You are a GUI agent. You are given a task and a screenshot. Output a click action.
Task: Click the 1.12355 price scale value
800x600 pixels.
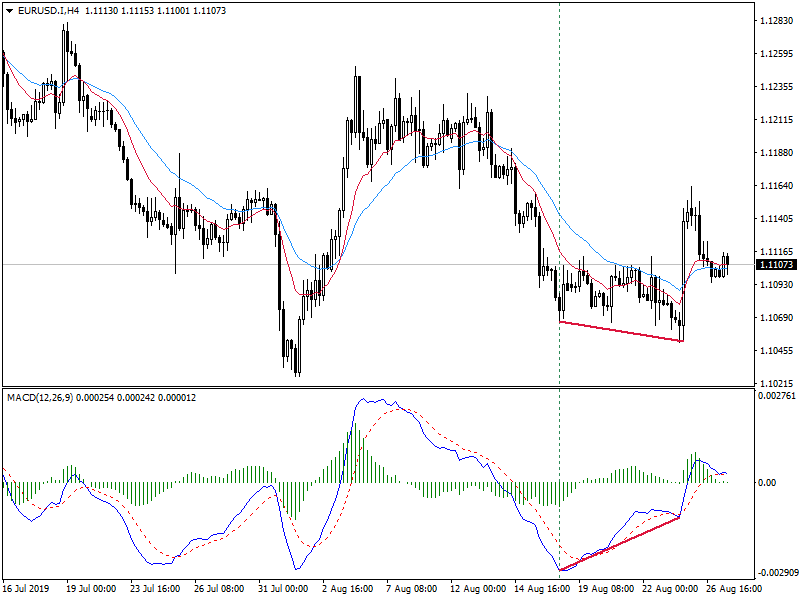[777, 87]
